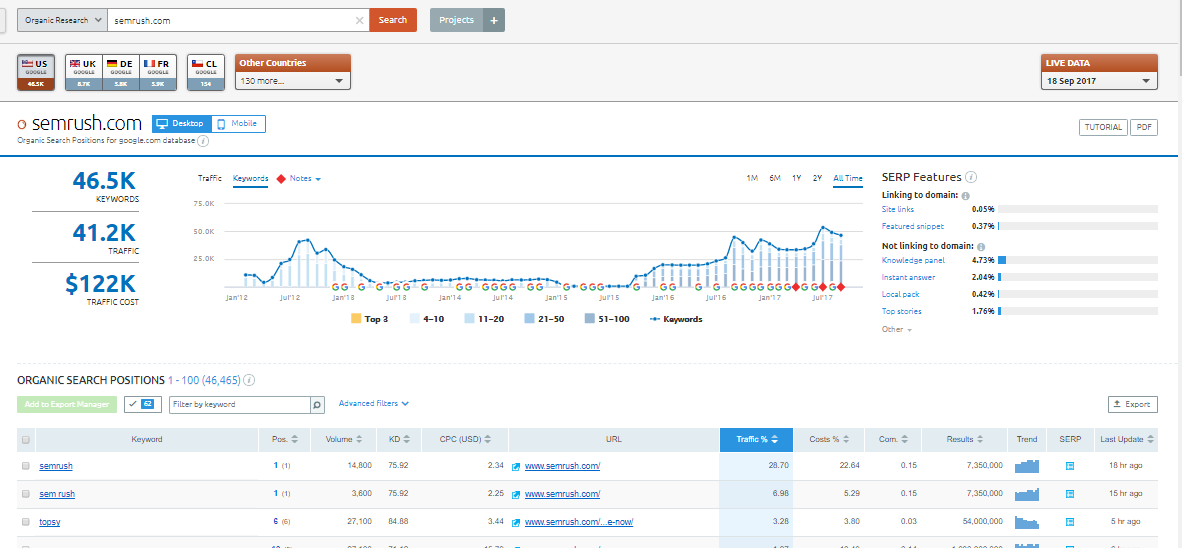Select the UK Google database

tap(84, 72)
